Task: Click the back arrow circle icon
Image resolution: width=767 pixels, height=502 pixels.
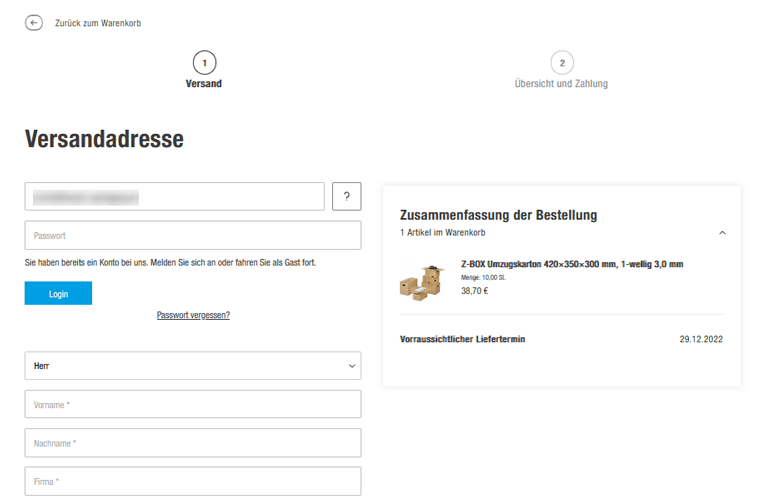Action: 34,22
